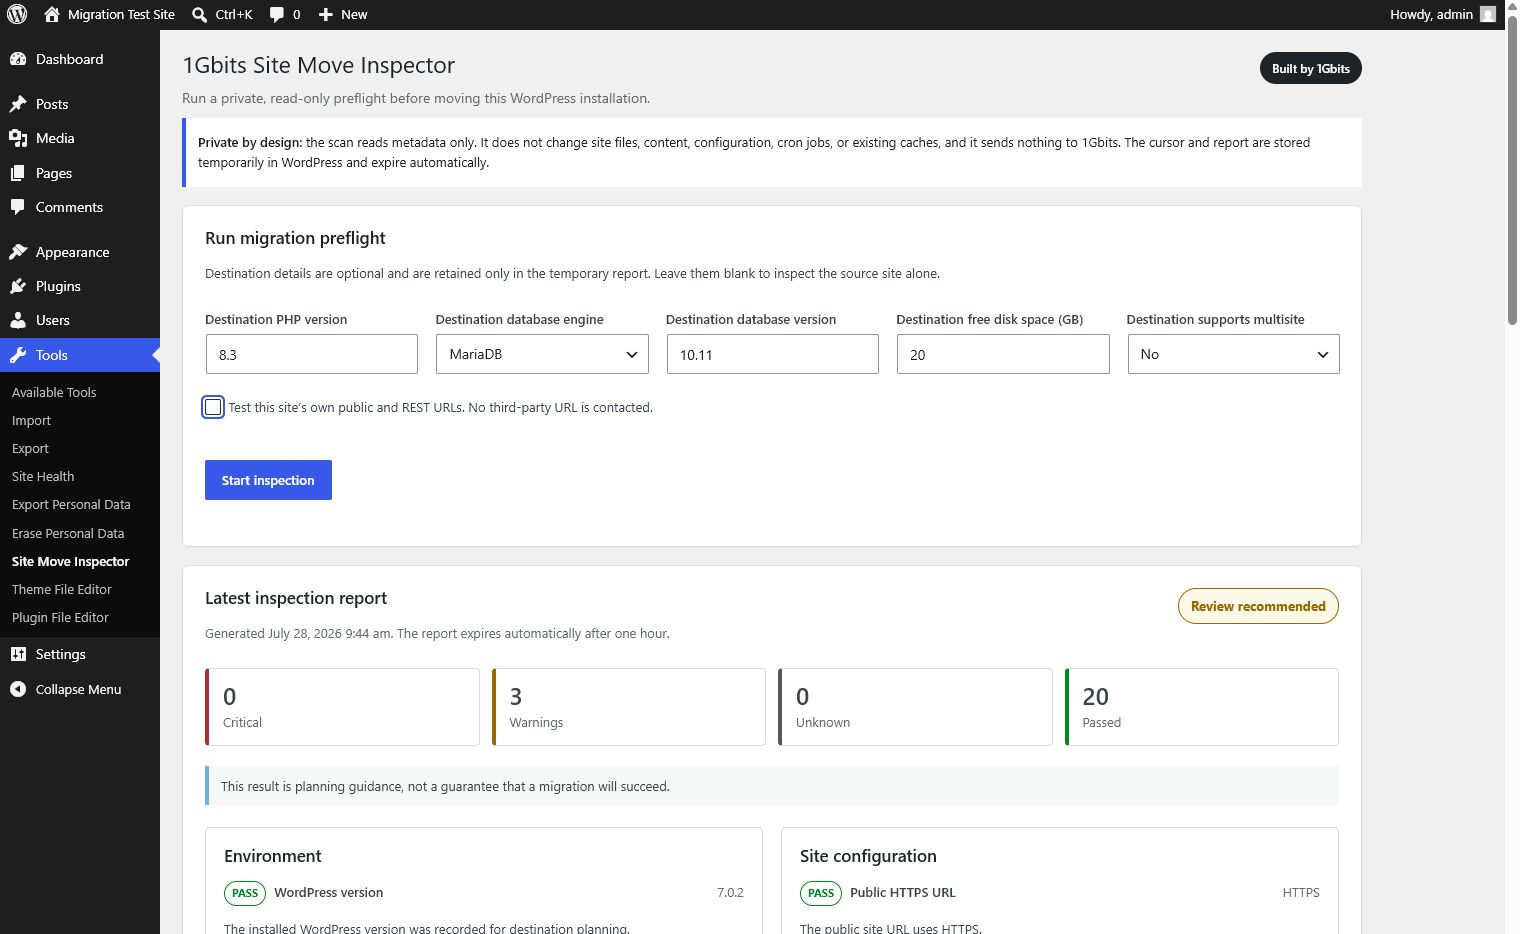Click the Pages icon in the sidebar
The image size is (1520, 934).
tap(18, 173)
